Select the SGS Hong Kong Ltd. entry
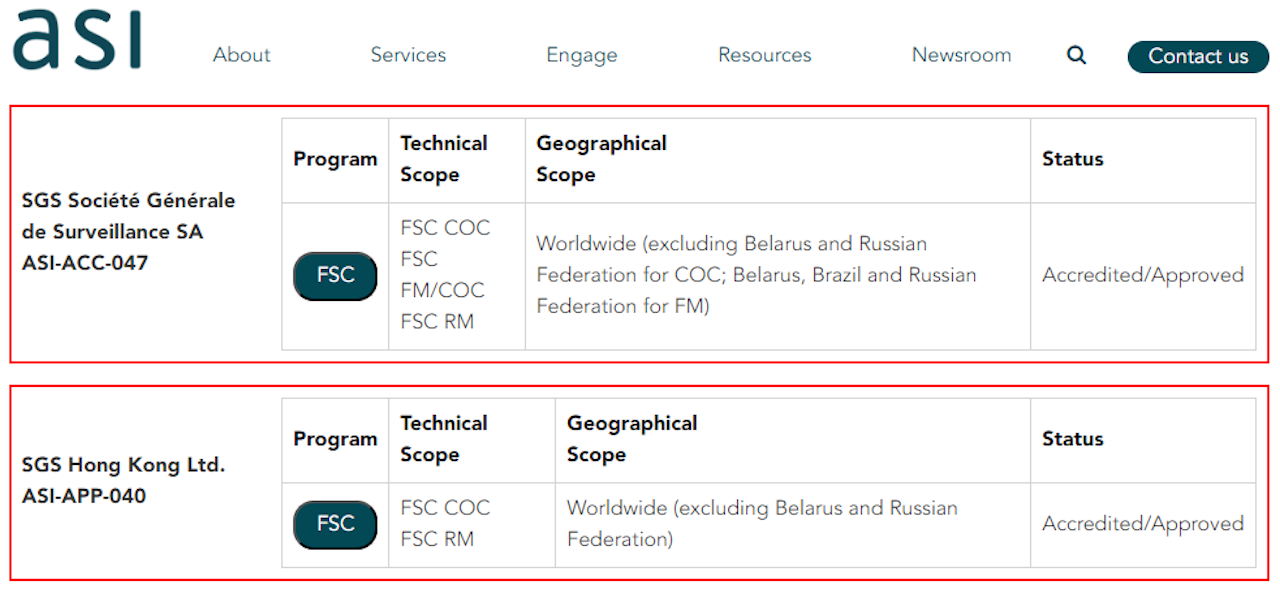This screenshot has height=602, width=1280. tap(123, 465)
